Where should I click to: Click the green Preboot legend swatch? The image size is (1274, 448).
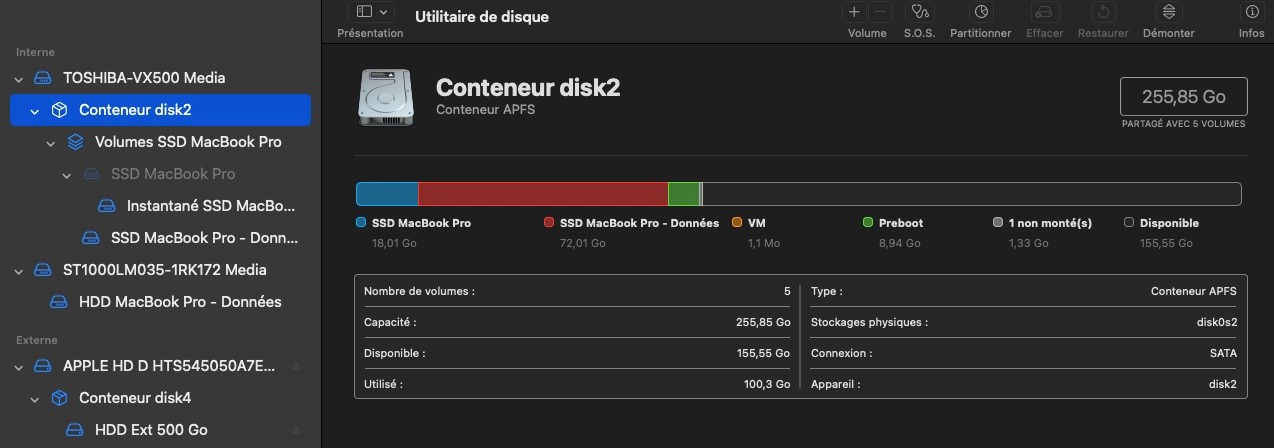point(868,223)
